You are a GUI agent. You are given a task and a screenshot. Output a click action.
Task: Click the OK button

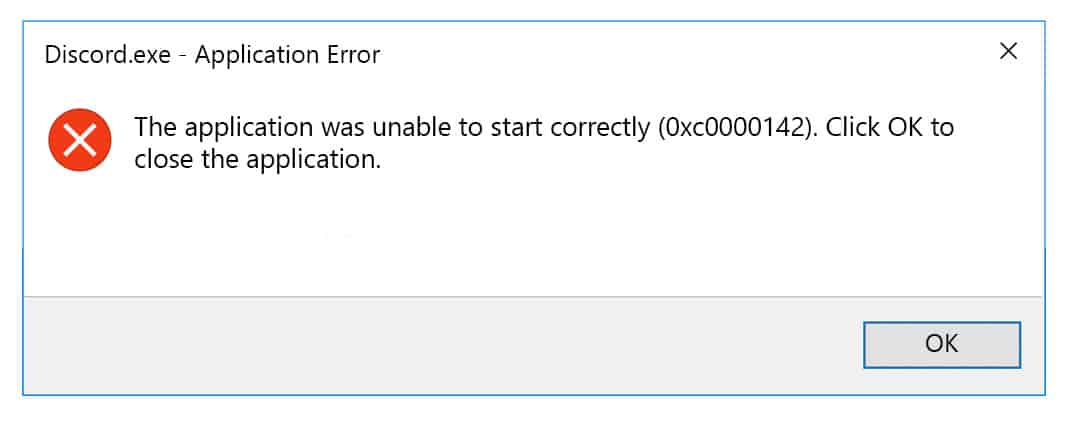point(942,344)
